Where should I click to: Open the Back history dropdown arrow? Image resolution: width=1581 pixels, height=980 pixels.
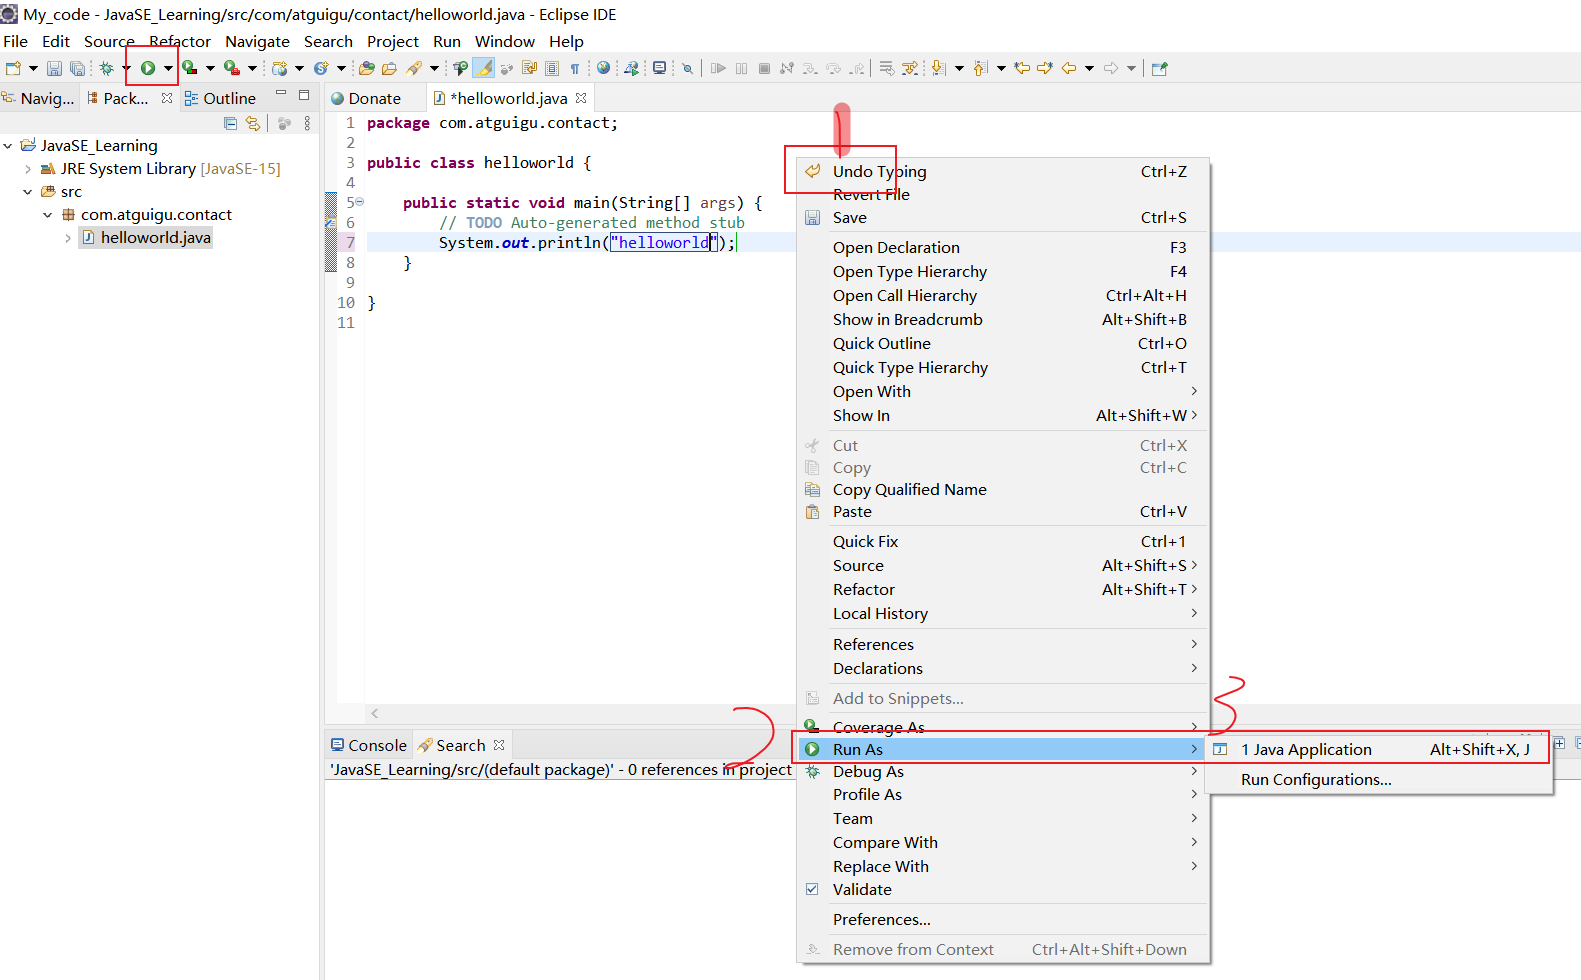point(1089,68)
